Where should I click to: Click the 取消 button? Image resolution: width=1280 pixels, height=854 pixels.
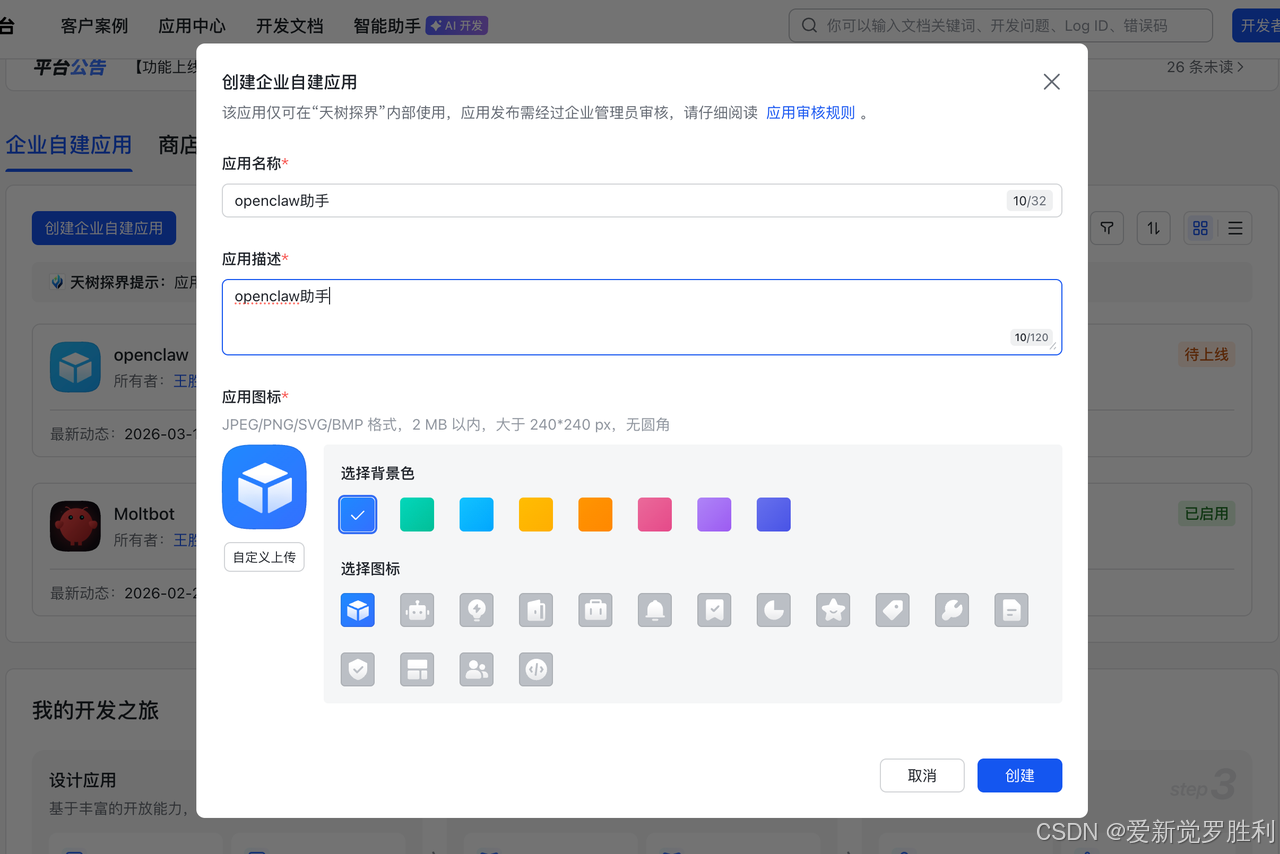click(x=922, y=775)
